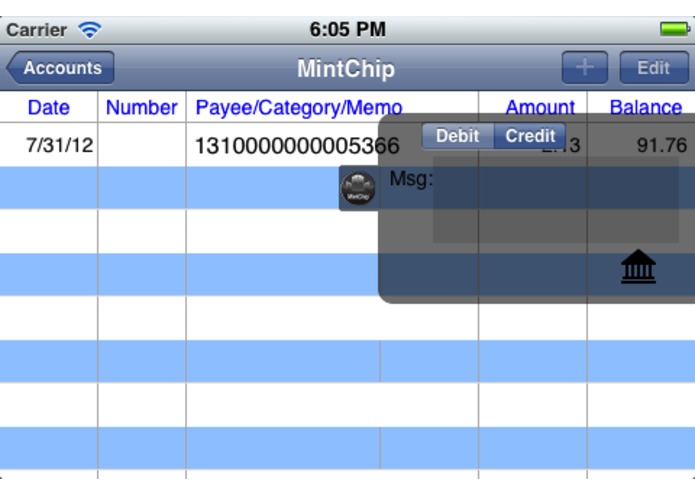The width and height of the screenshot is (695, 494).
Task: Click the Payee/Category/Memo column header
Action: pos(299,108)
